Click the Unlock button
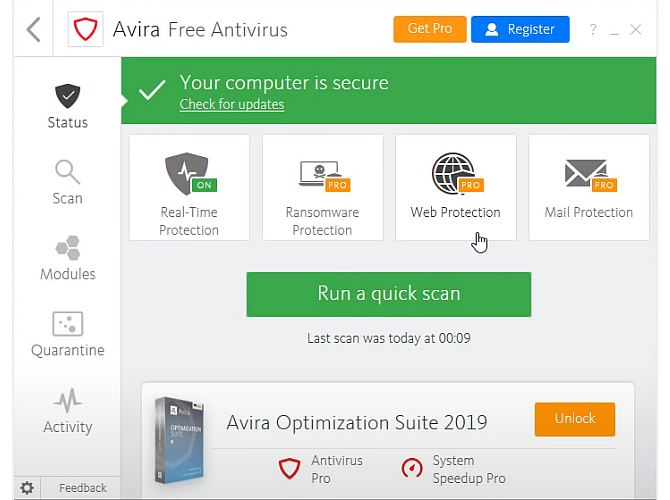The width and height of the screenshot is (670, 500). click(x=574, y=419)
